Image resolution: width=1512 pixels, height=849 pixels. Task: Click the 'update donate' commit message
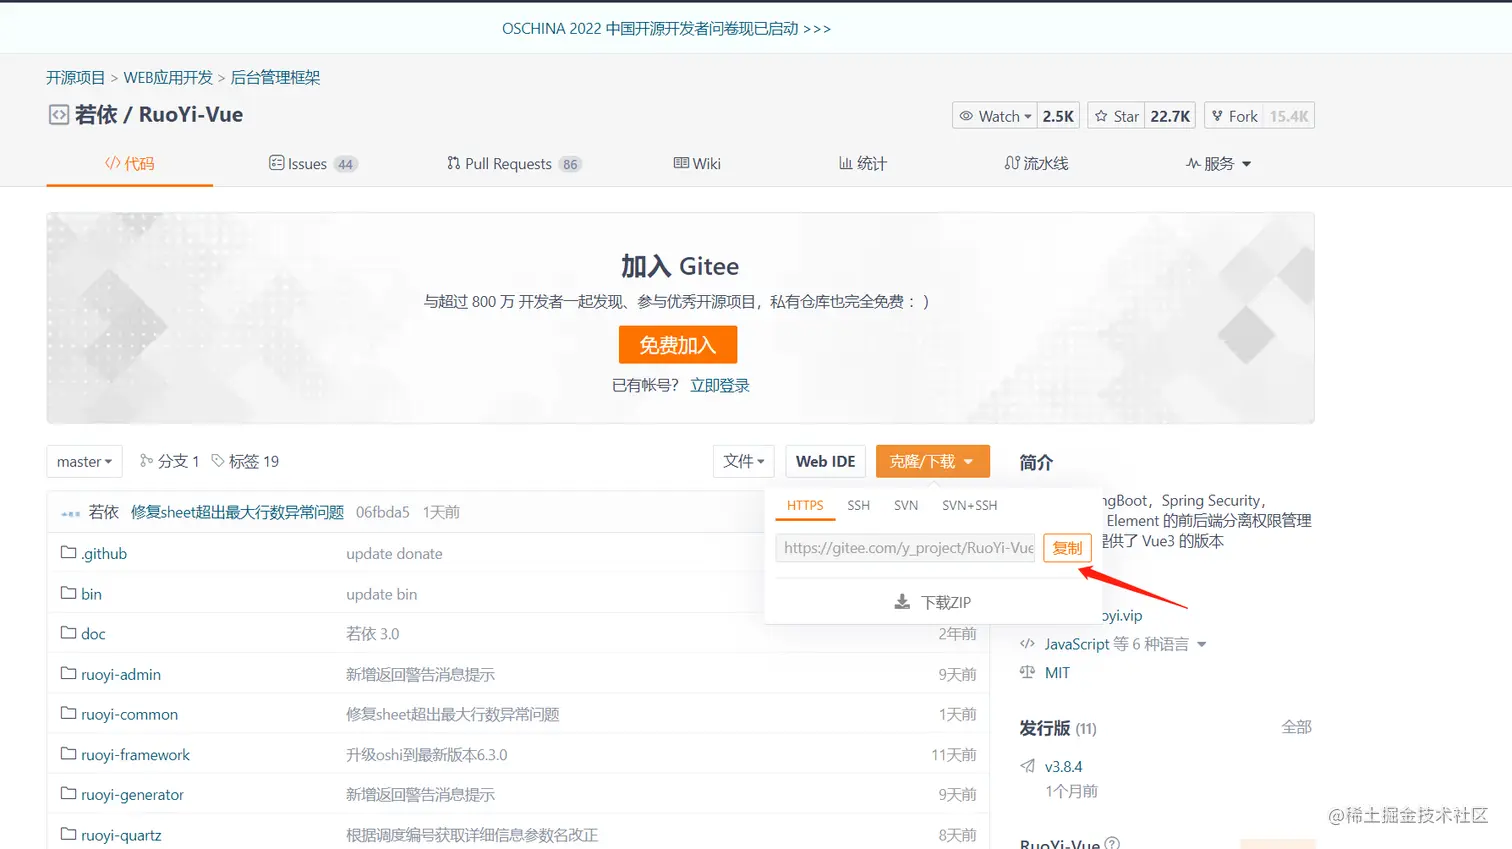(394, 553)
